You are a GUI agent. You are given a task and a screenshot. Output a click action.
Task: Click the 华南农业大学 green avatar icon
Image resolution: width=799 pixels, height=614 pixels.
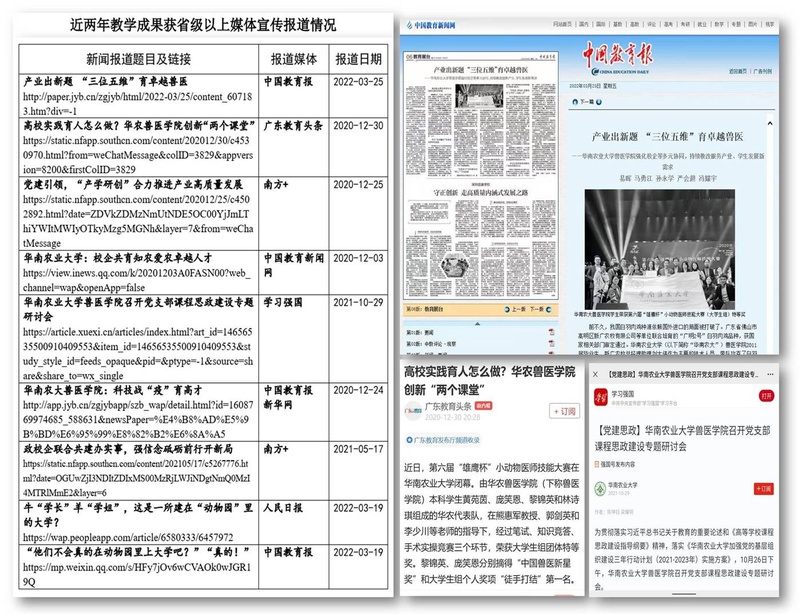point(600,489)
